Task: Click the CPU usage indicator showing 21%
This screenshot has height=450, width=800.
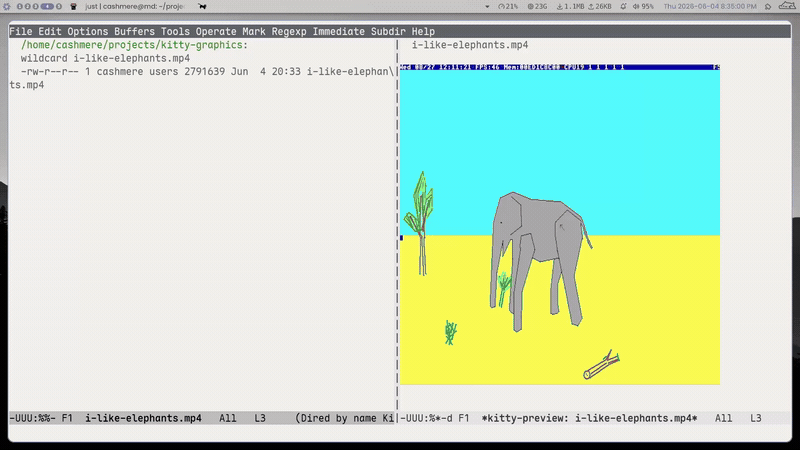Action: click(508, 7)
